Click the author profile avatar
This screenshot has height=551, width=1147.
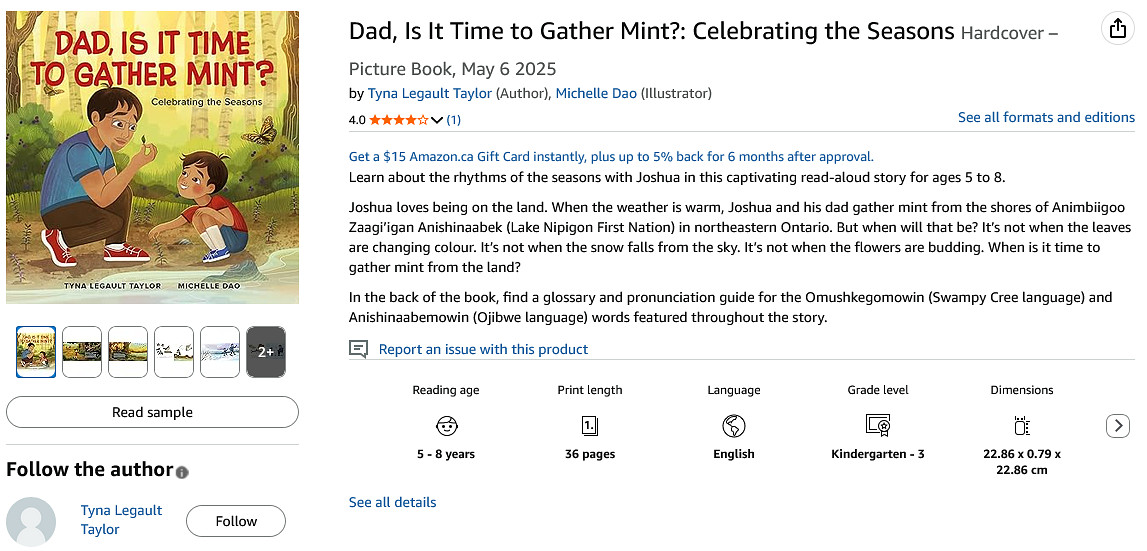[x=31, y=521]
